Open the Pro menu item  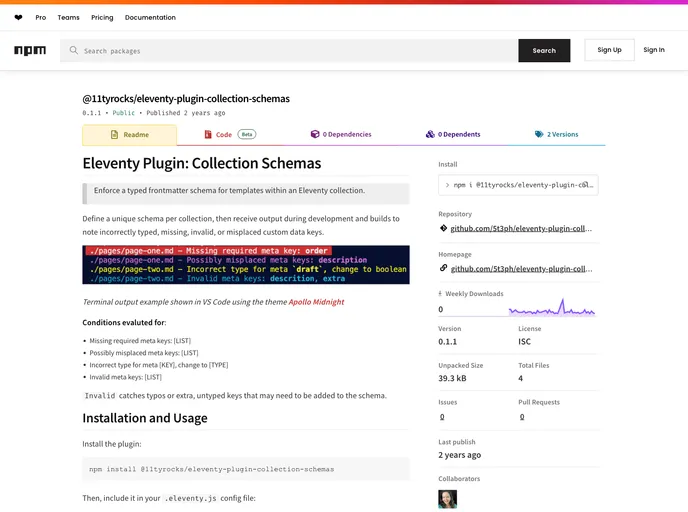click(x=40, y=17)
